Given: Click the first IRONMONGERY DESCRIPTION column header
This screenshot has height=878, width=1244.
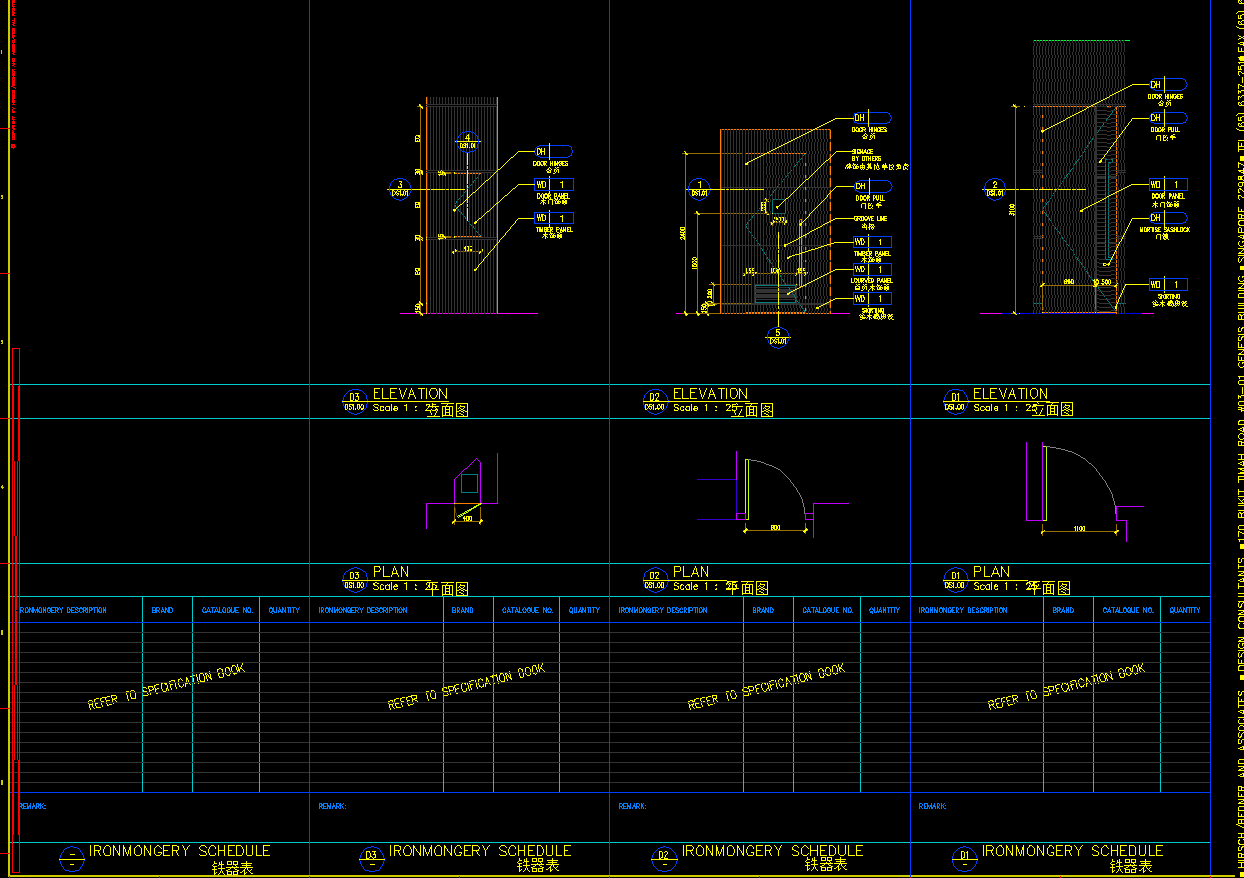Looking at the screenshot, I should 64,610.
